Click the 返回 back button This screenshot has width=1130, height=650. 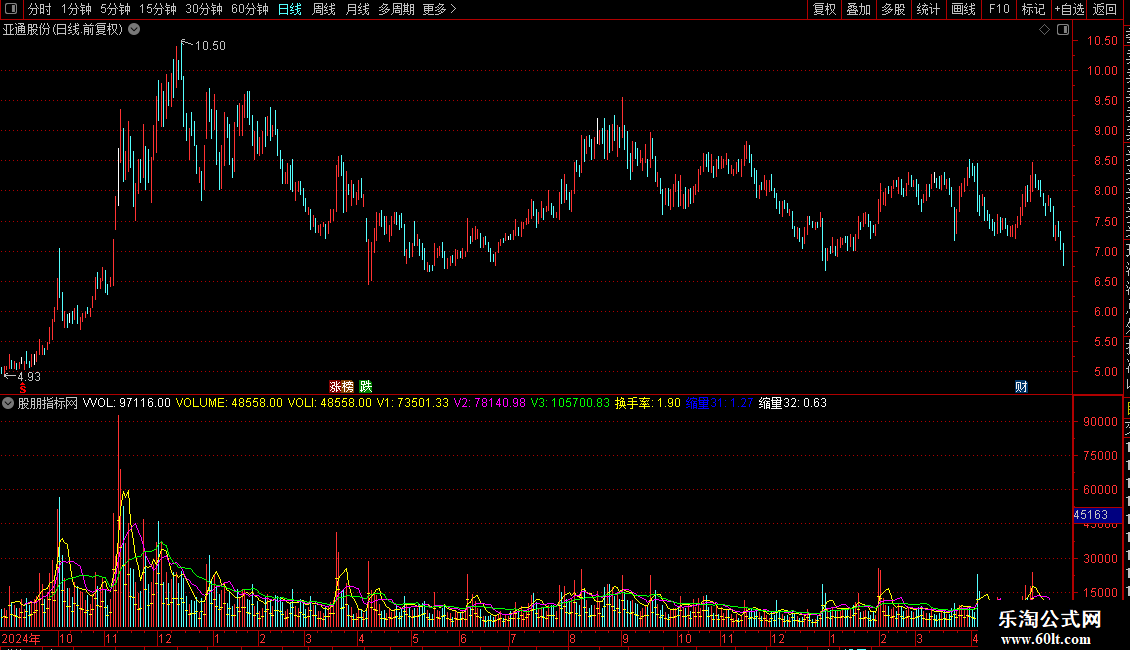pos(1105,9)
